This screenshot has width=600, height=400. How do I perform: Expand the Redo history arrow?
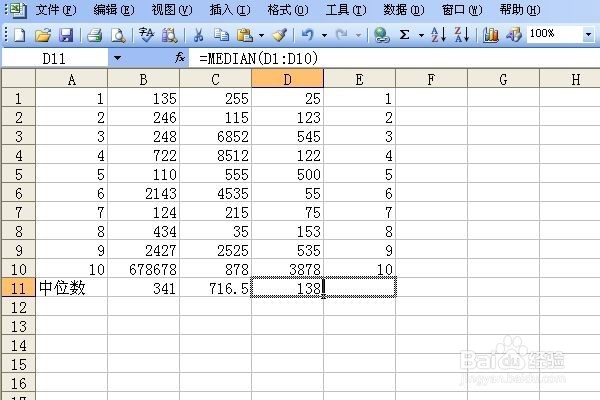point(359,36)
